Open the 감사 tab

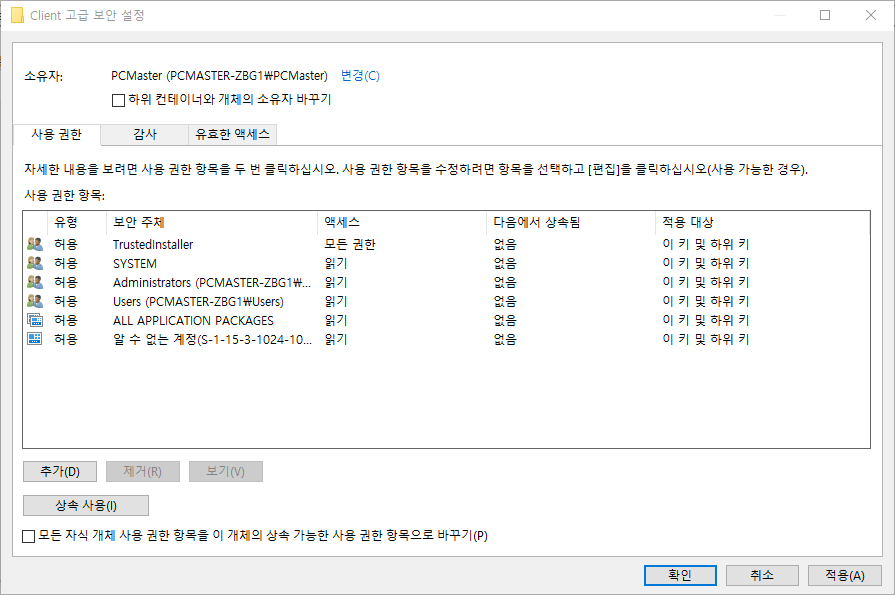pos(145,135)
